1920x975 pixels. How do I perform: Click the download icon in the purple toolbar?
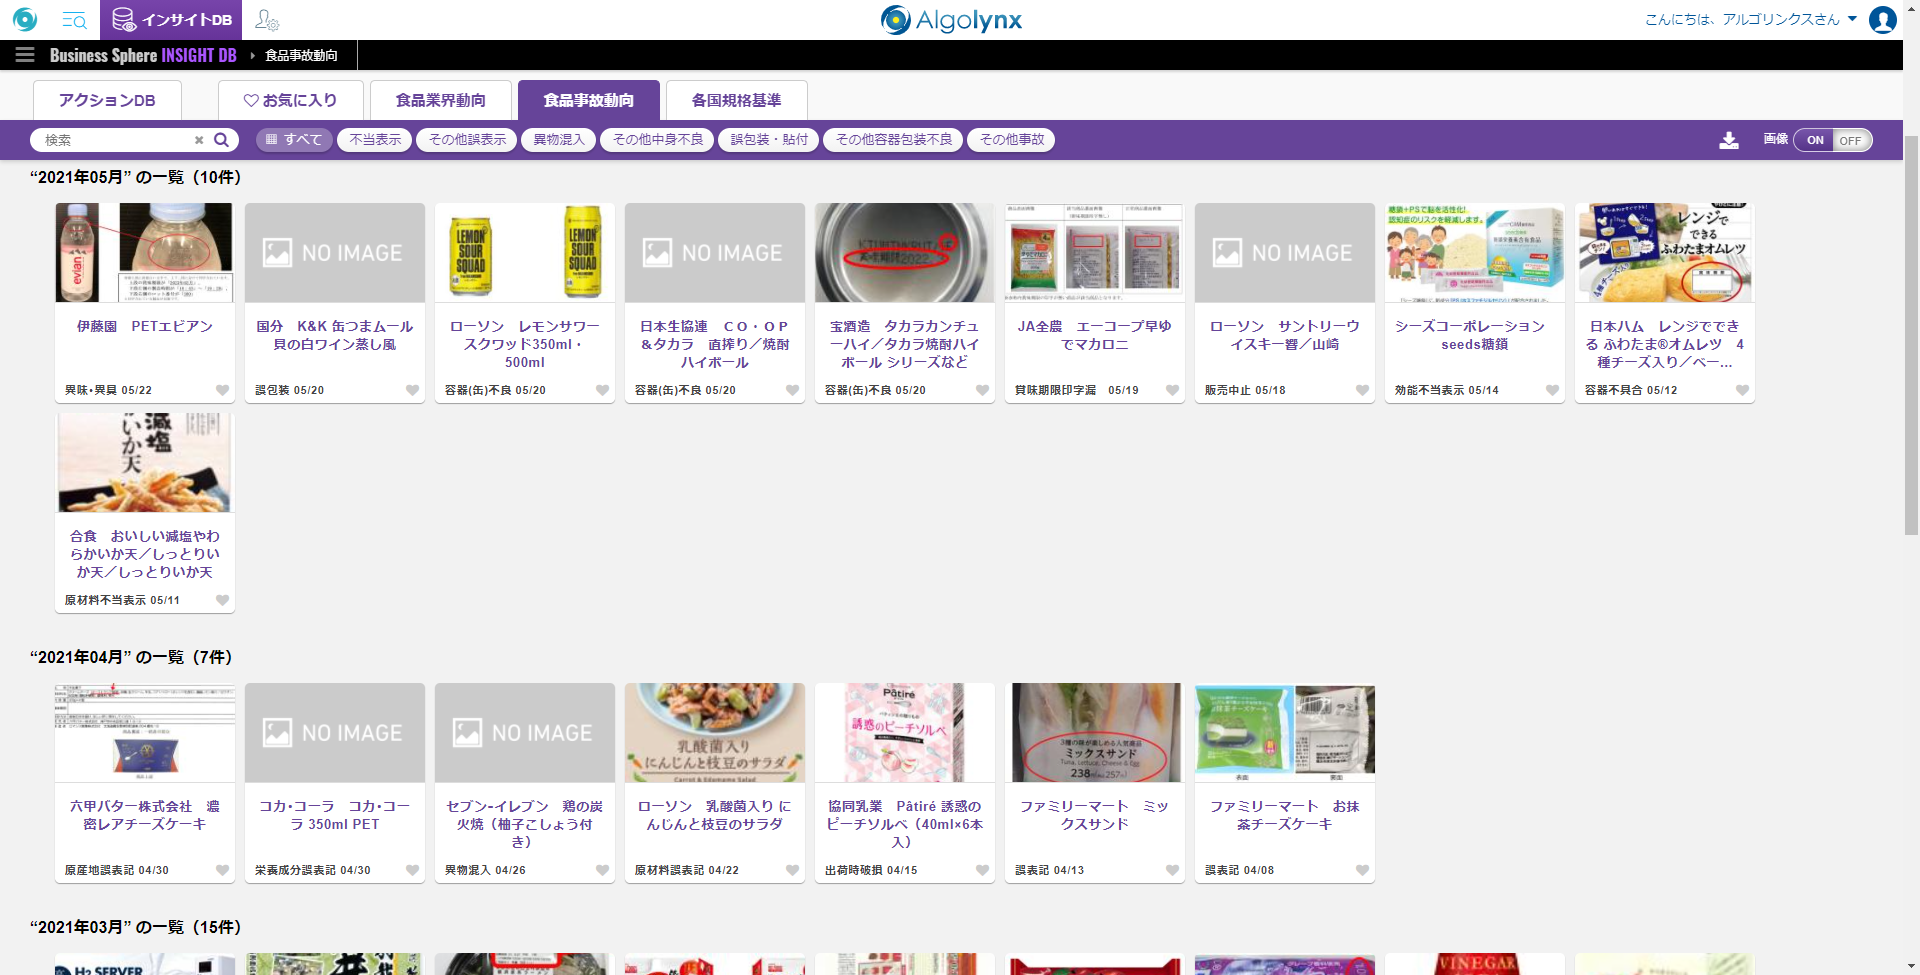pos(1728,140)
